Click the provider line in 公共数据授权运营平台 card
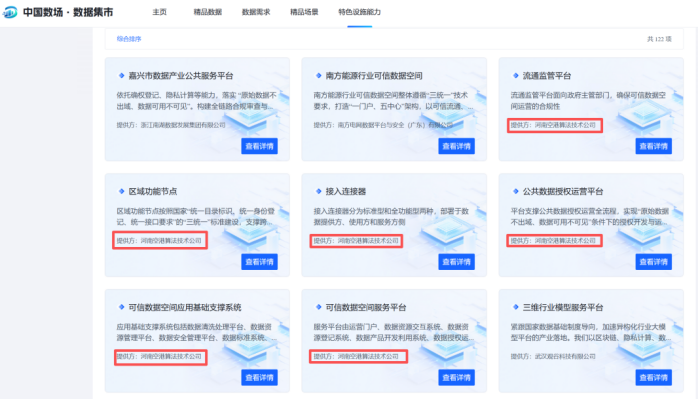The height and width of the screenshot is (399, 698). [x=553, y=240]
